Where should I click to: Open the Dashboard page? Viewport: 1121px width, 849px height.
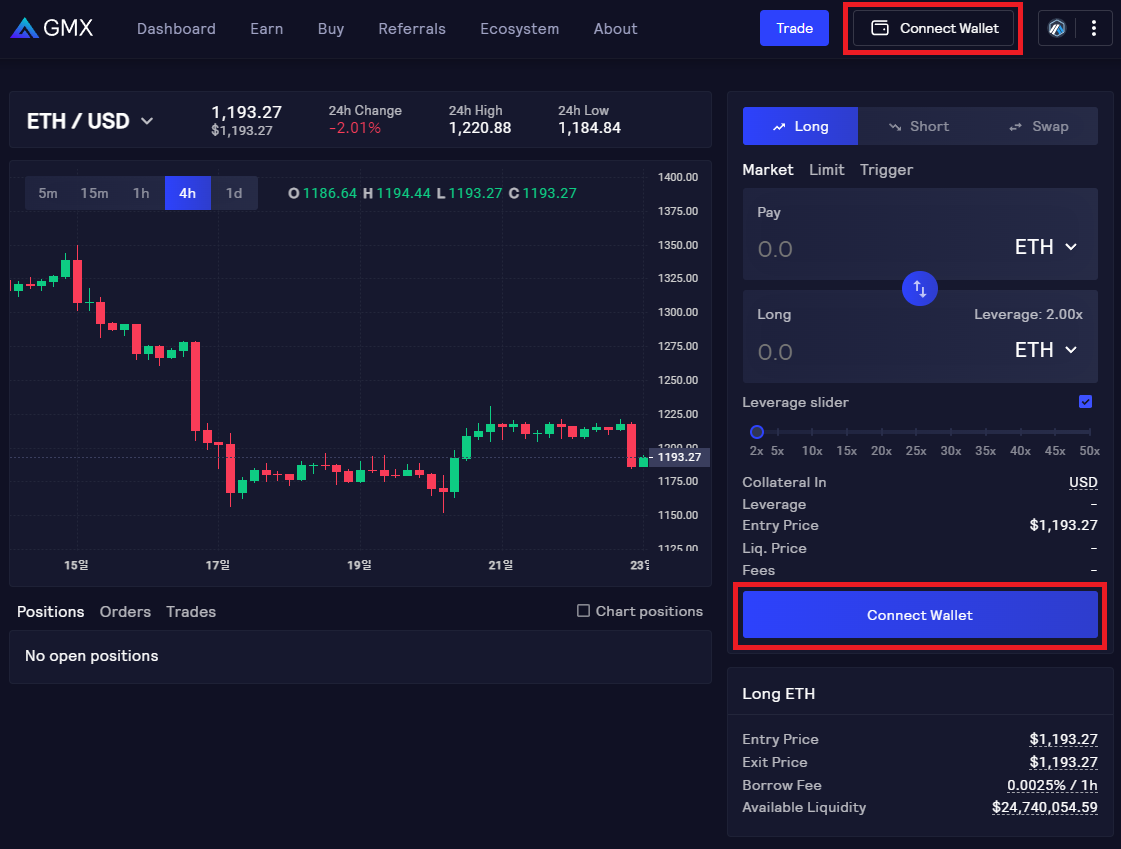point(176,29)
